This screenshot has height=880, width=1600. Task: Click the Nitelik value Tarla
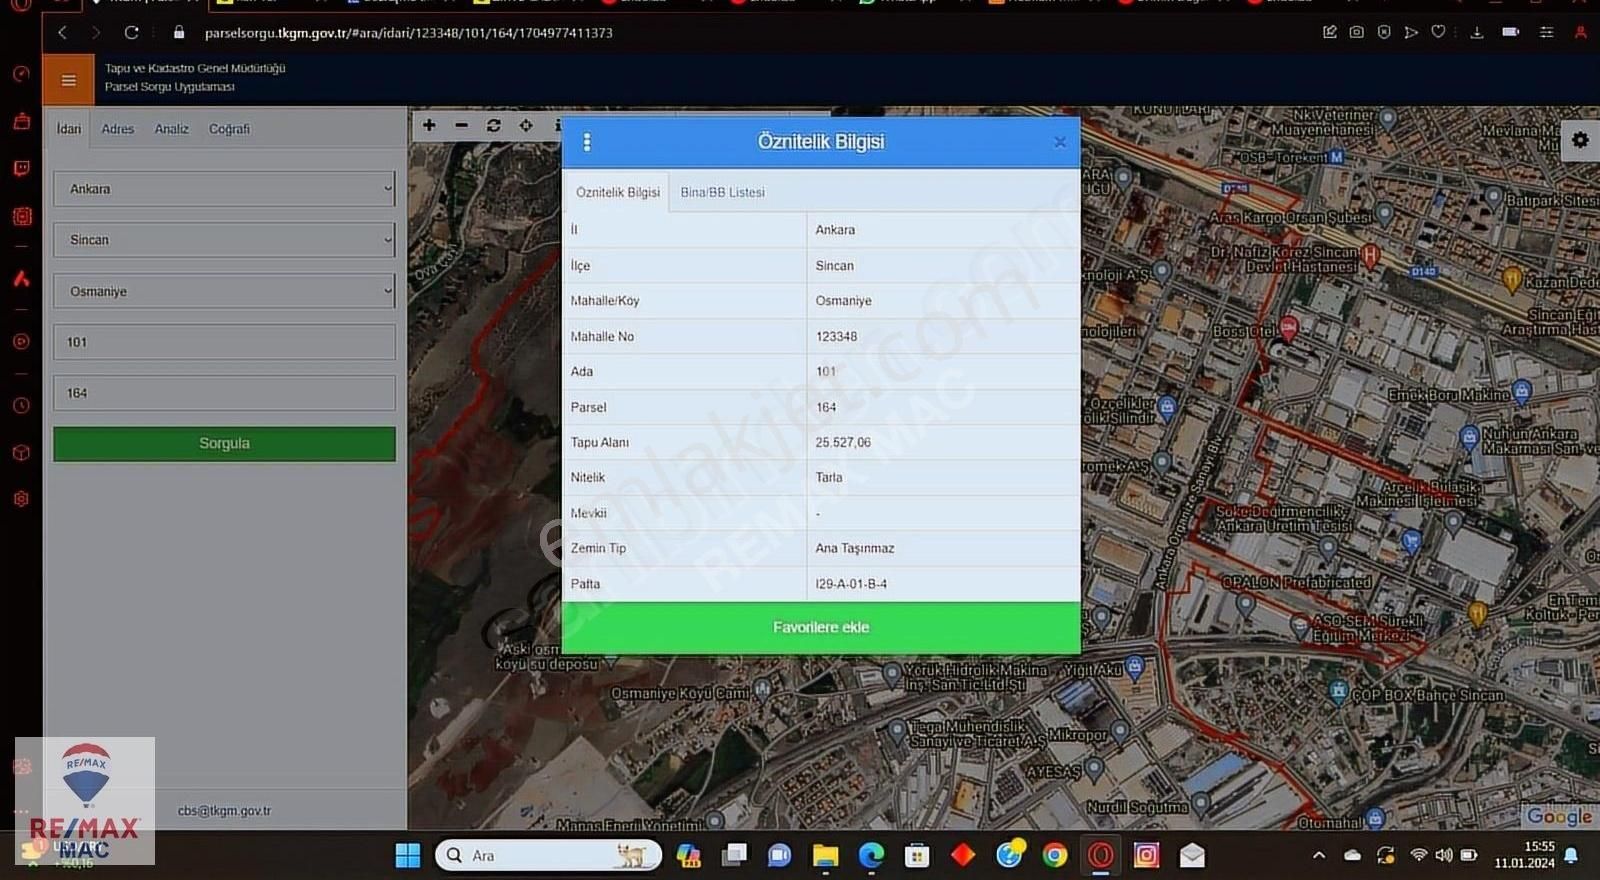click(829, 477)
